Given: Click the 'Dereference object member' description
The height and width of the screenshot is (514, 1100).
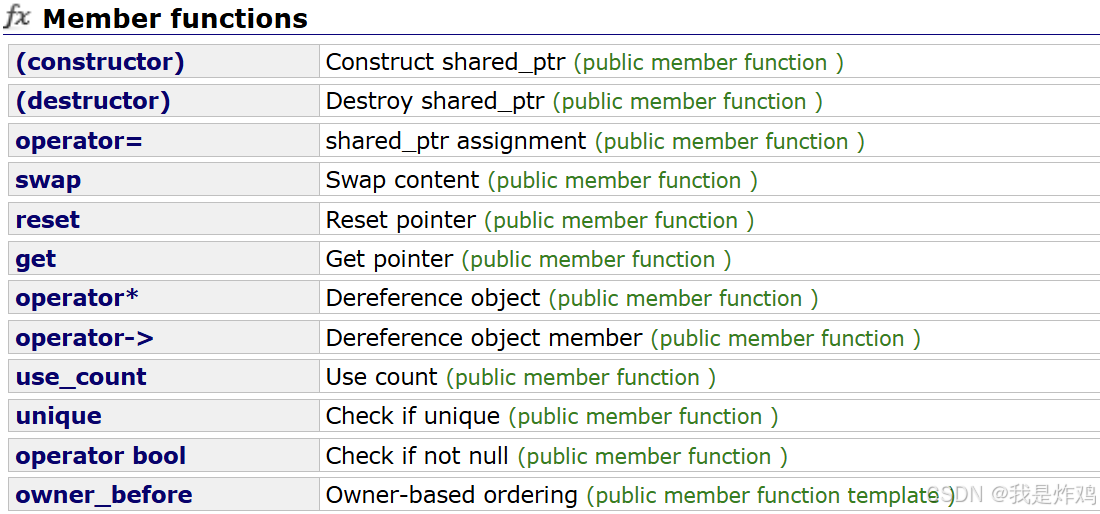Looking at the screenshot, I should tap(483, 338).
